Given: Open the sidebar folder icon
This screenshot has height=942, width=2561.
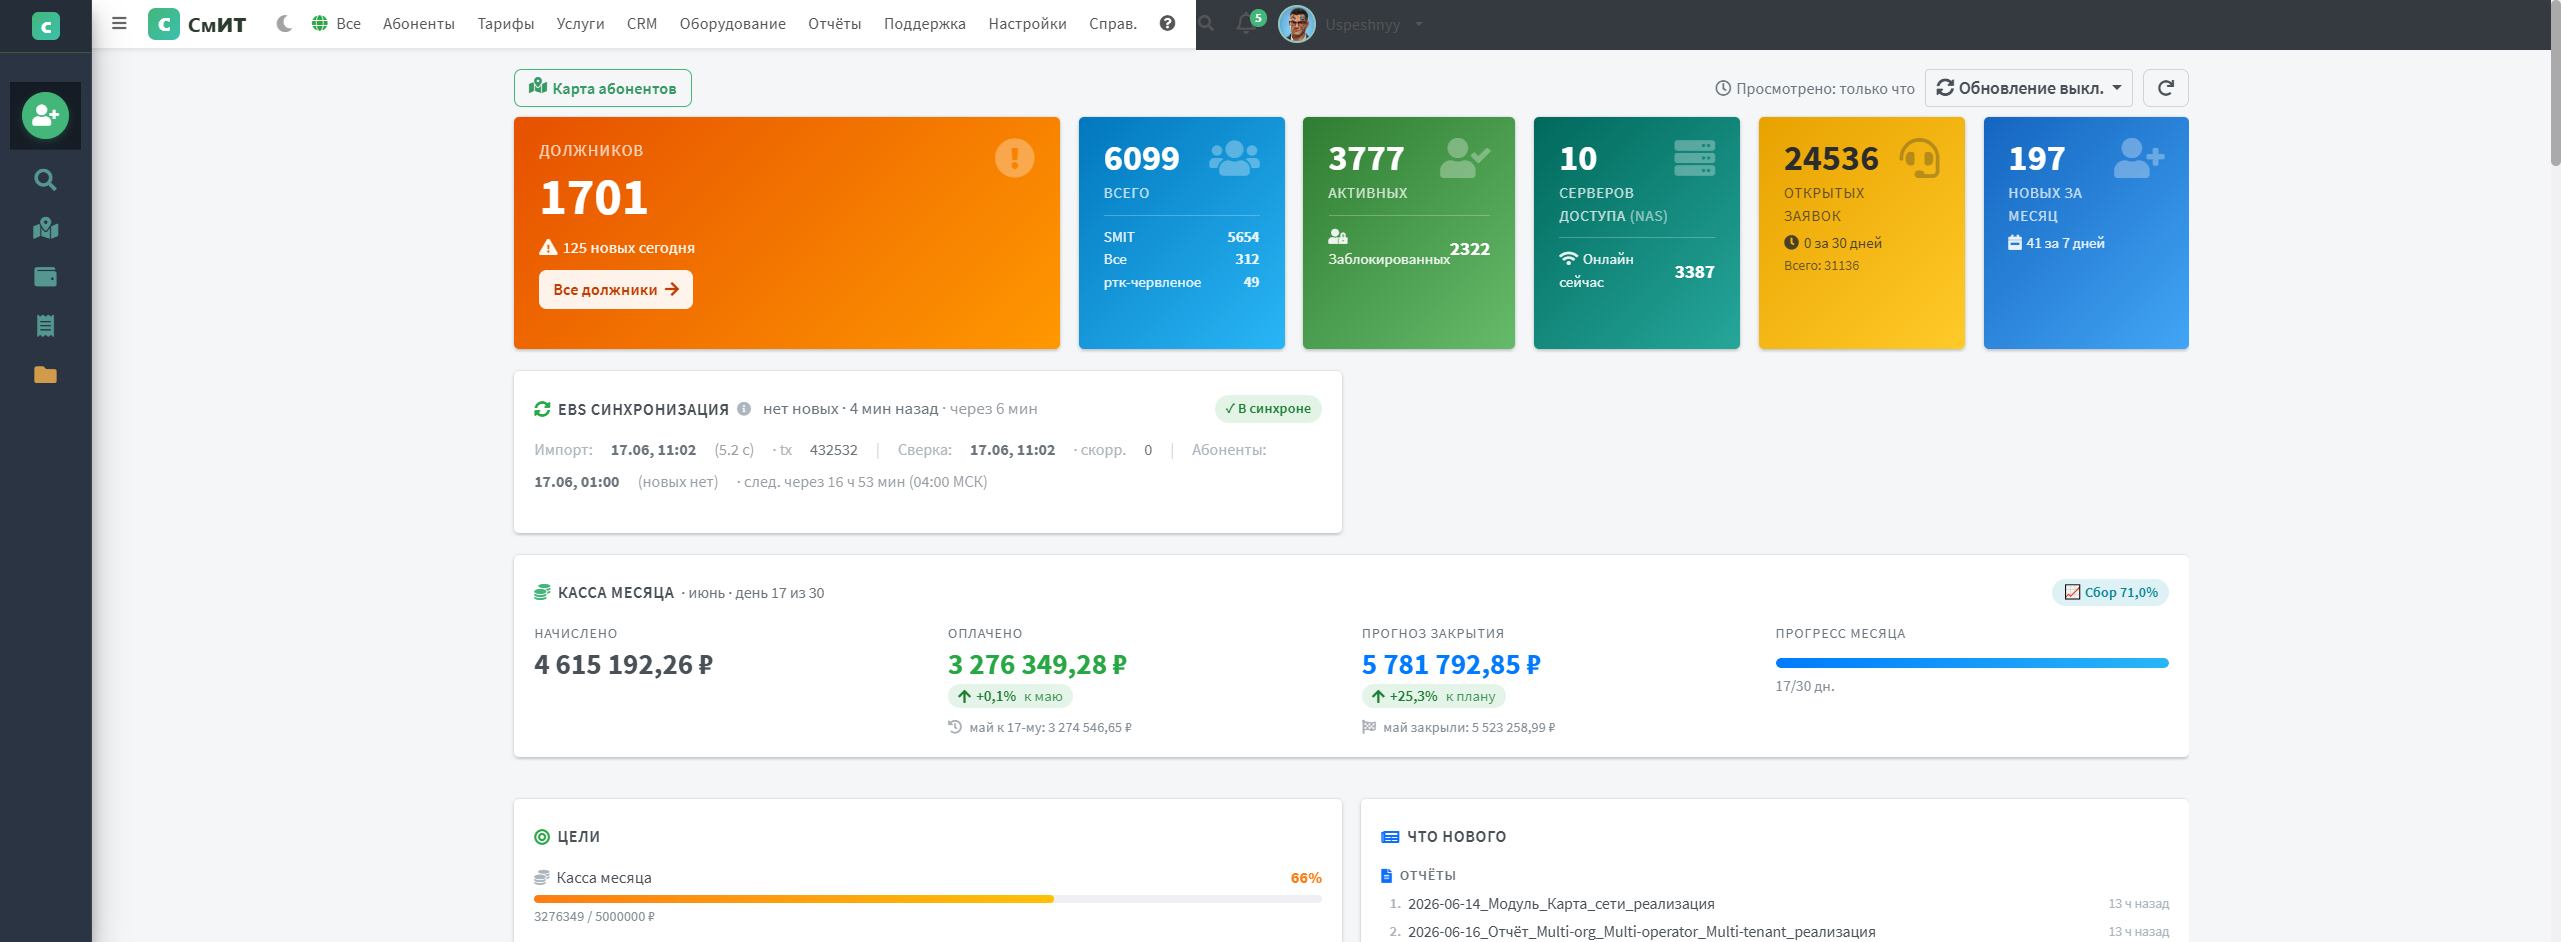Looking at the screenshot, I should coord(45,375).
